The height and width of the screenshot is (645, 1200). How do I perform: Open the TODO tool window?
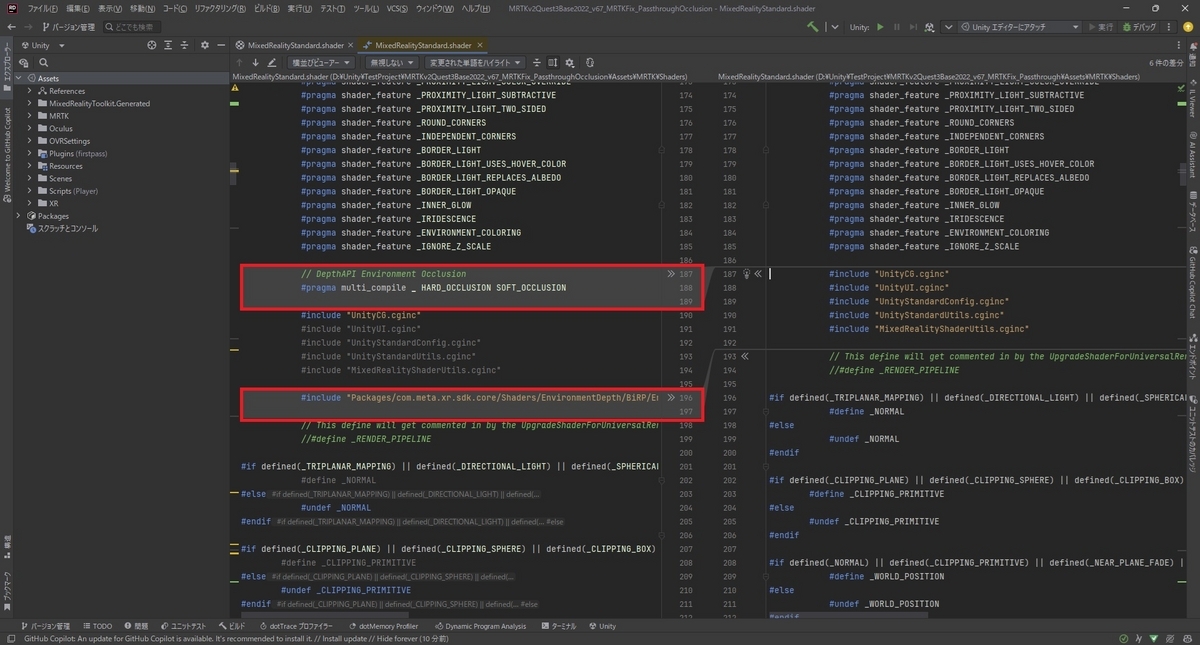98,626
